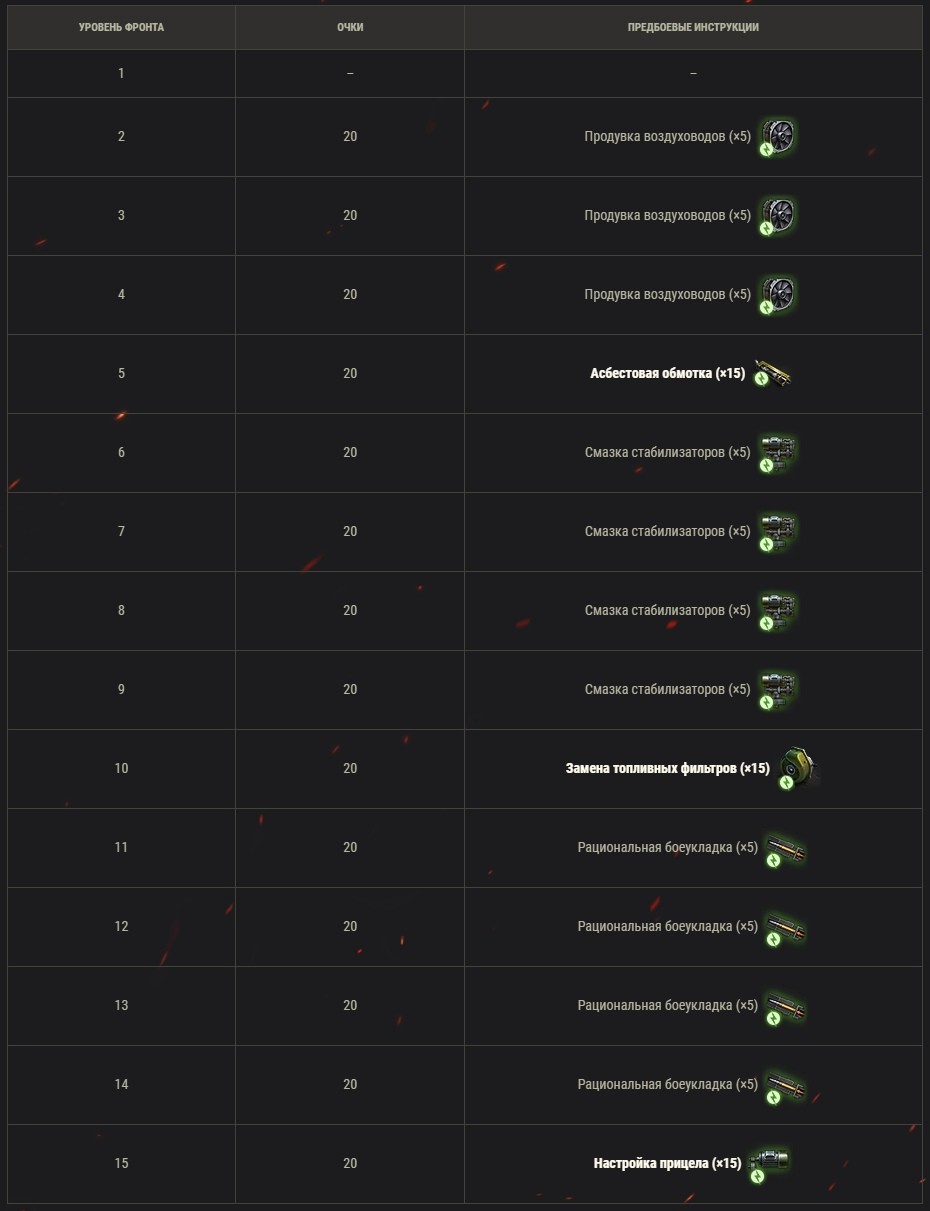Viewport: 930px width, 1211px height.
Task: Click the vent purge icon in level 4 row
Action: click(777, 295)
